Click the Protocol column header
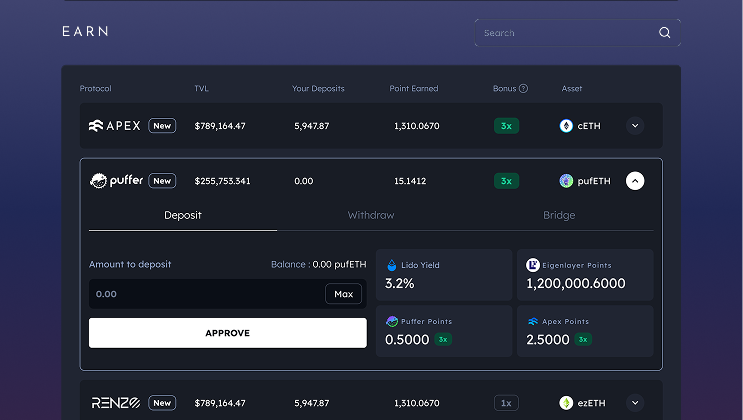The height and width of the screenshot is (420, 743). coord(95,89)
